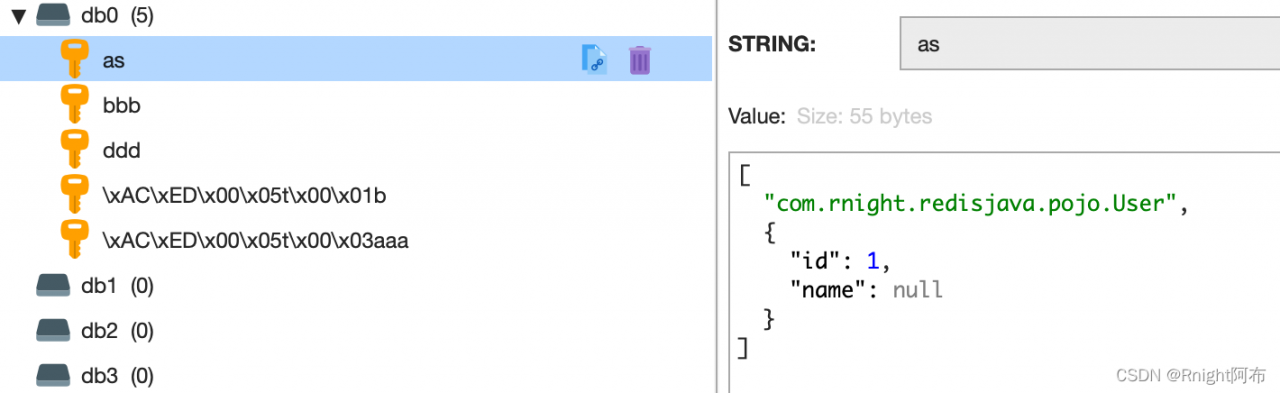The width and height of the screenshot is (1280, 393).
Task: Delete the 'as' key using trash icon
Action: [640, 60]
